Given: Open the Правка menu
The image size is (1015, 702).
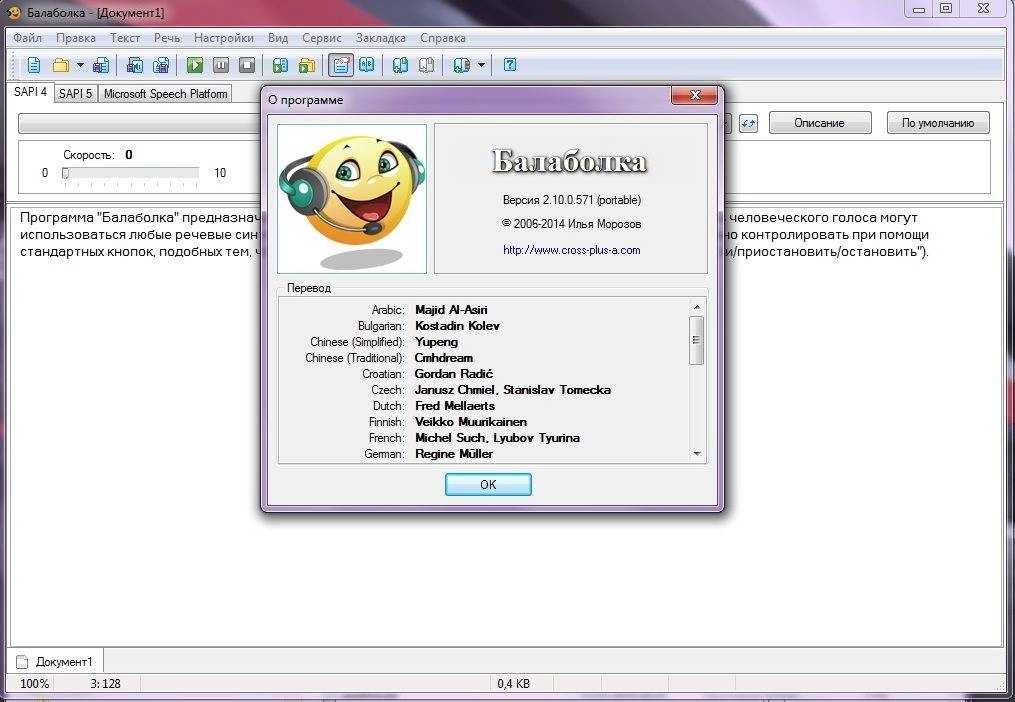Looking at the screenshot, I should coord(76,38).
